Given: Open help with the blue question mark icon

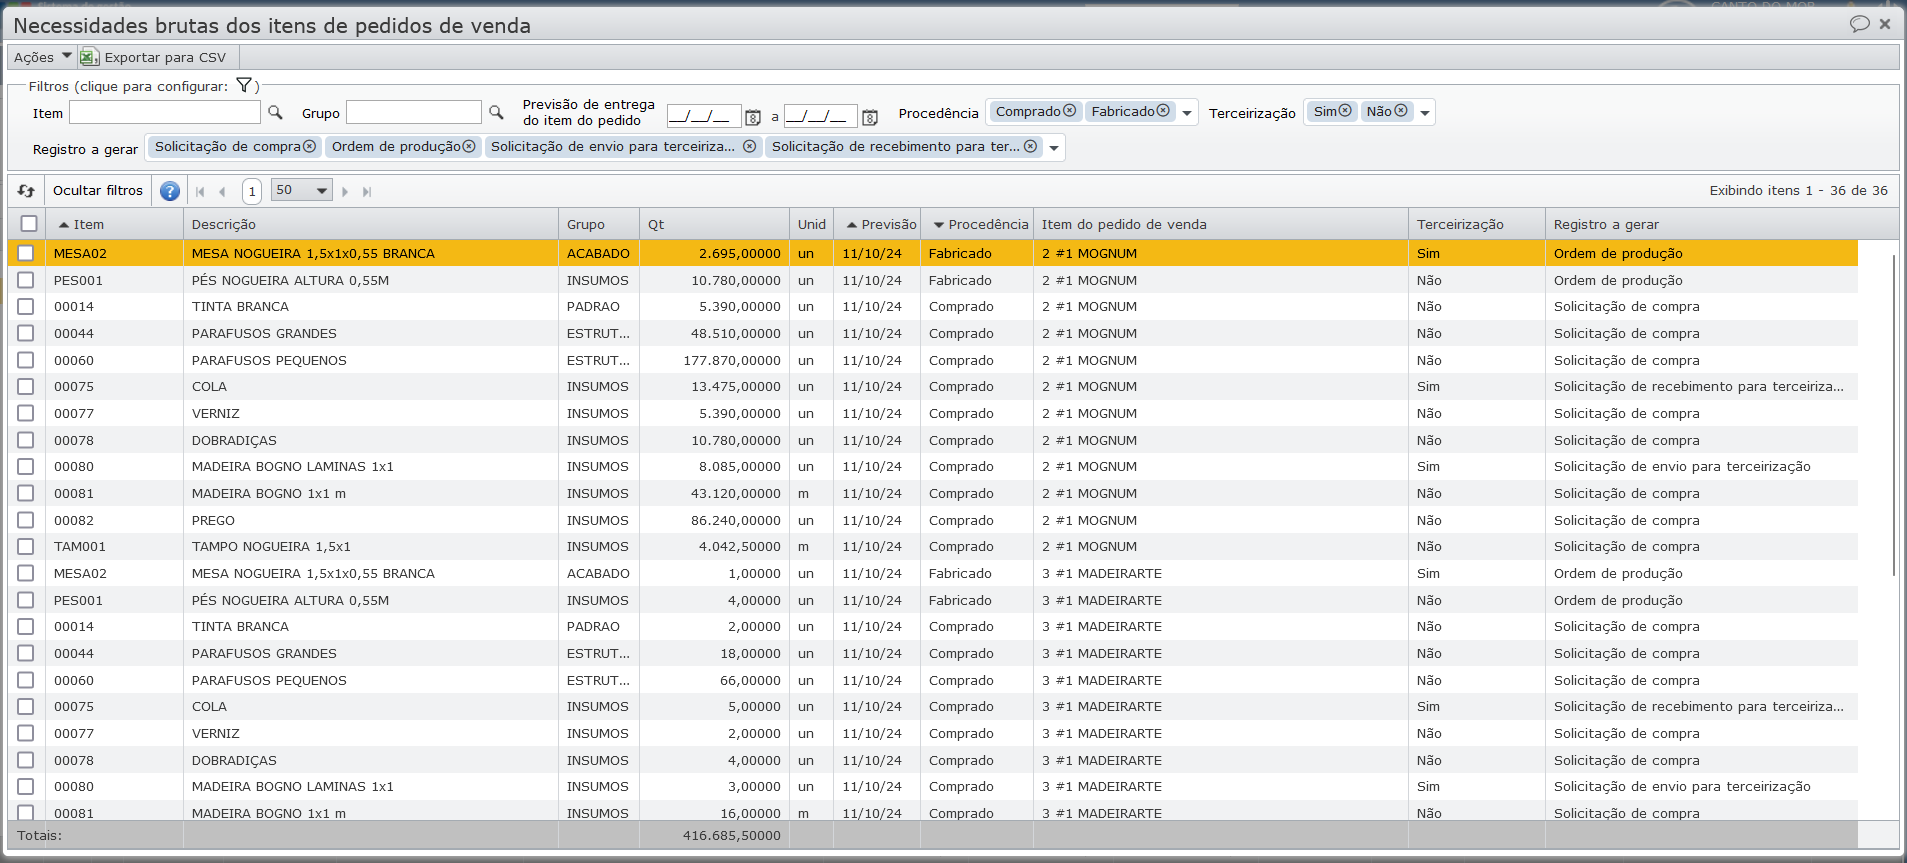Looking at the screenshot, I should 170,191.
